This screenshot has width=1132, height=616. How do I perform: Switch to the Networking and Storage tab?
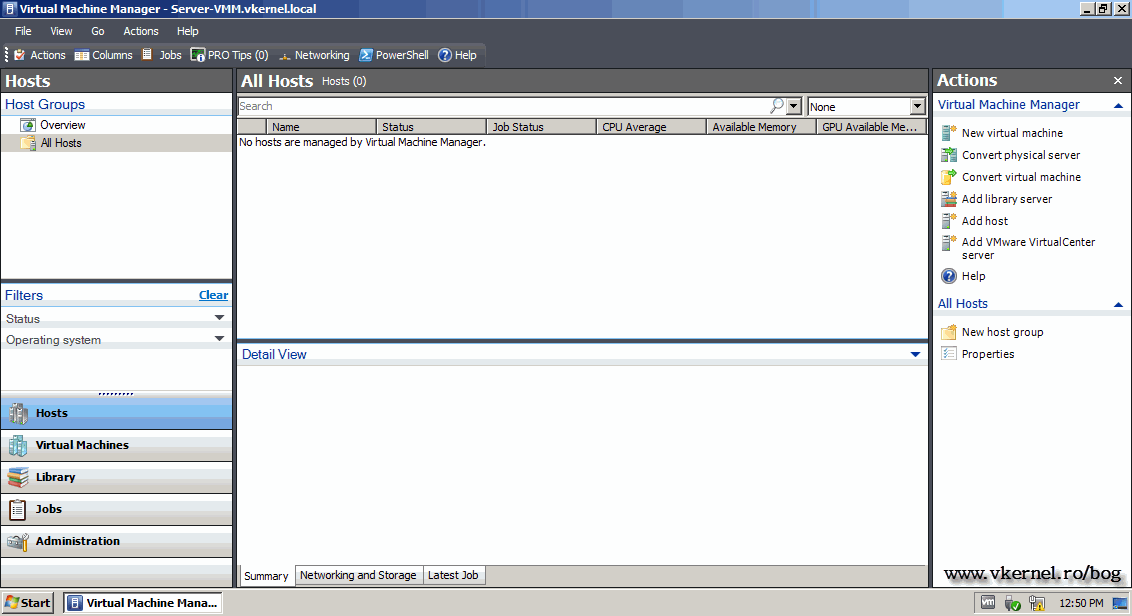point(358,575)
